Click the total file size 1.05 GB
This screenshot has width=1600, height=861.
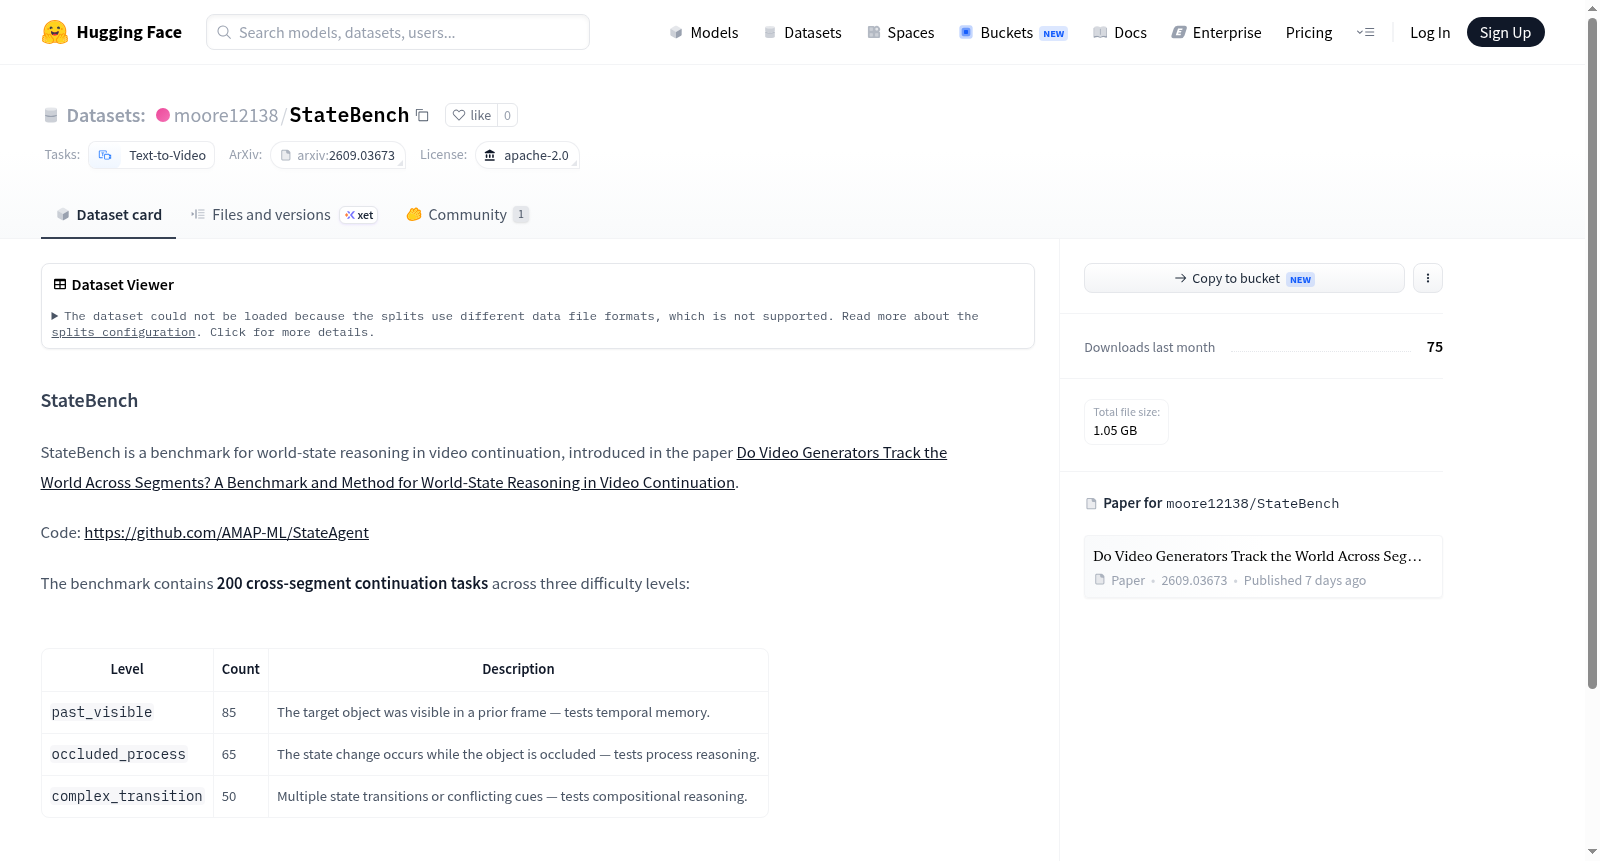pyautogui.click(x=1126, y=422)
